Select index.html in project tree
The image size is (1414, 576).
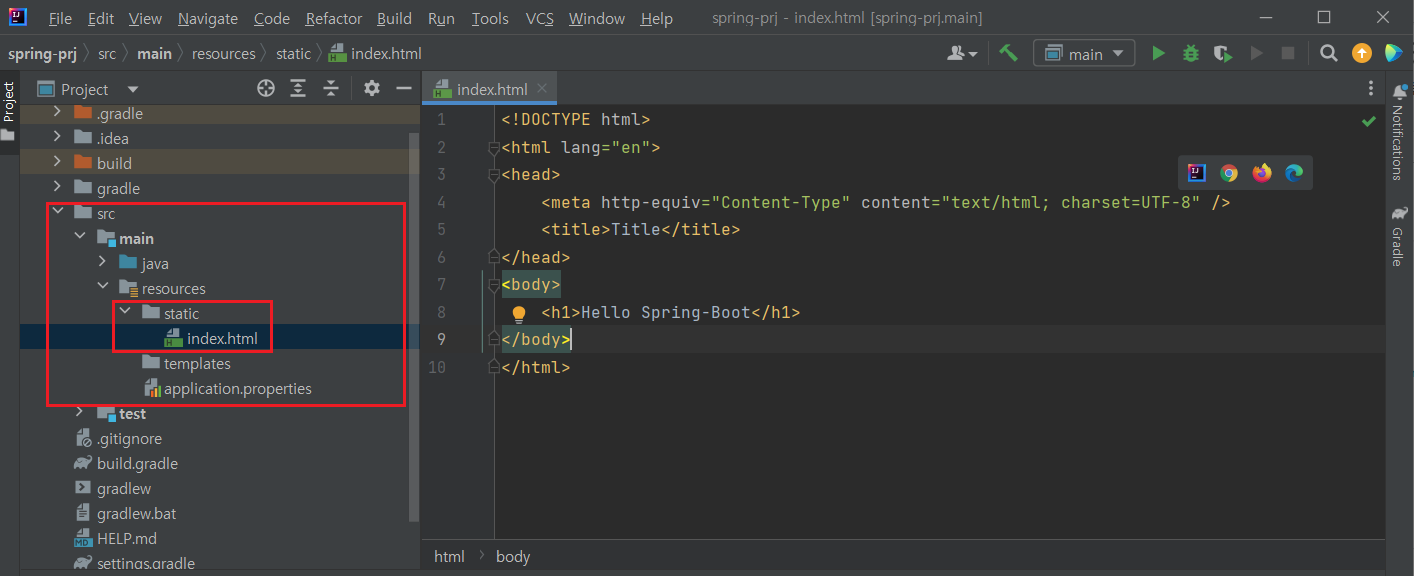(222, 338)
